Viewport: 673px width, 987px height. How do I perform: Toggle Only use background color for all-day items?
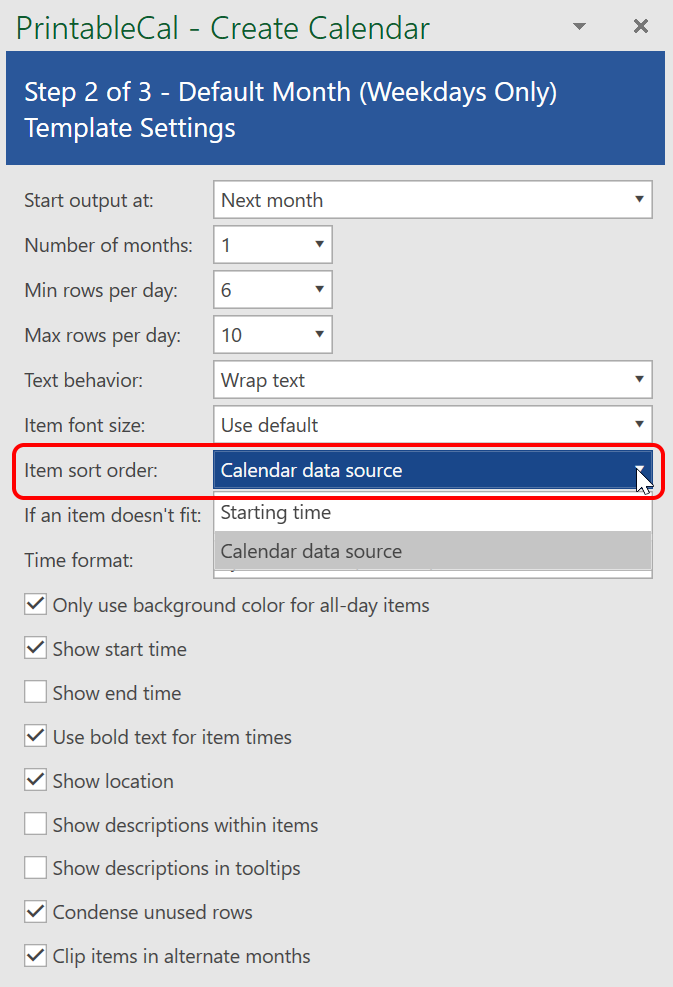point(36,605)
